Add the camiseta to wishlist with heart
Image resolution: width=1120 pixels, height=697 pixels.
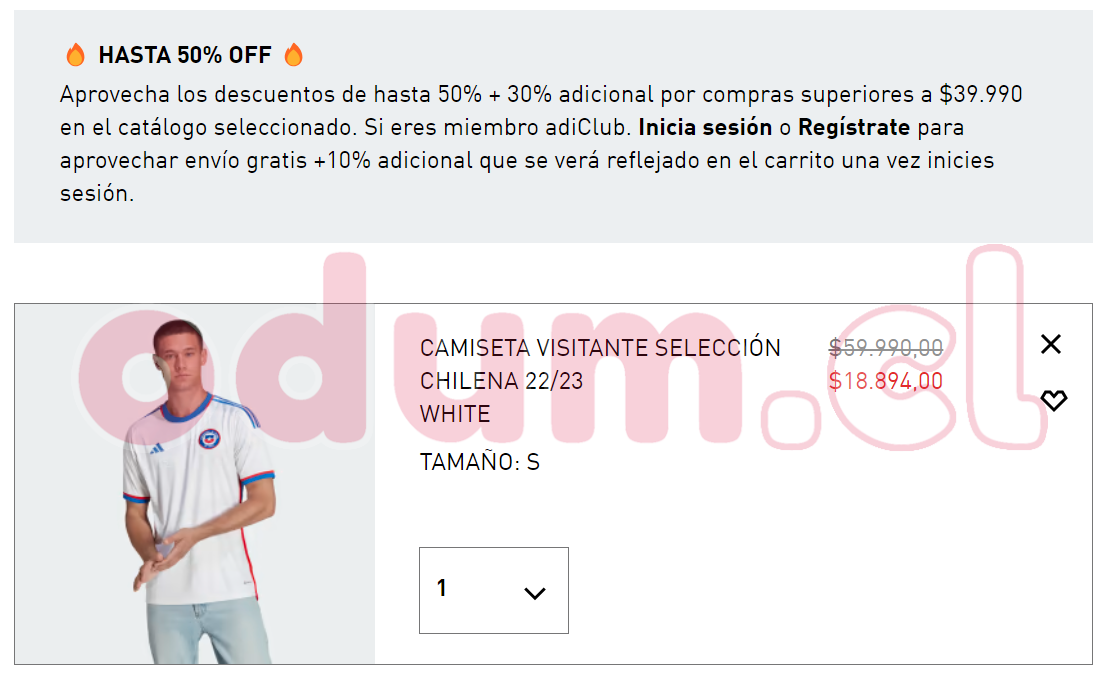click(x=1054, y=400)
